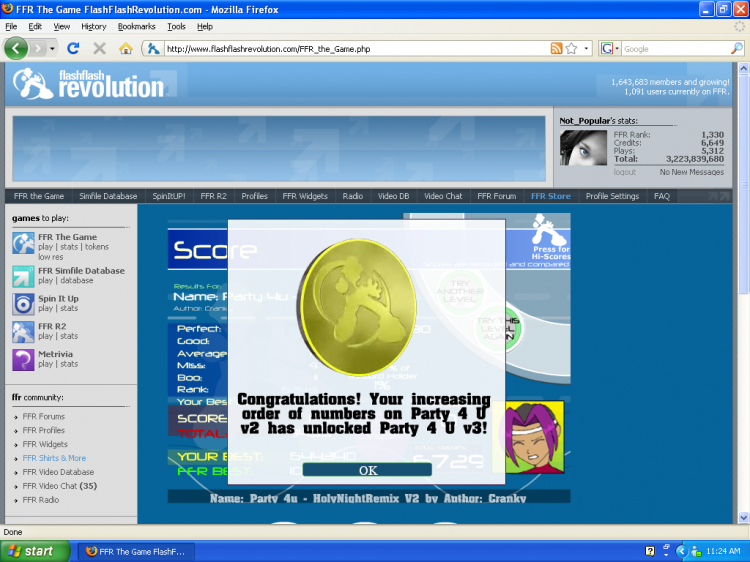The width and height of the screenshot is (750, 562).
Task: Bookmark page with the star icon
Action: pyautogui.click(x=571, y=48)
